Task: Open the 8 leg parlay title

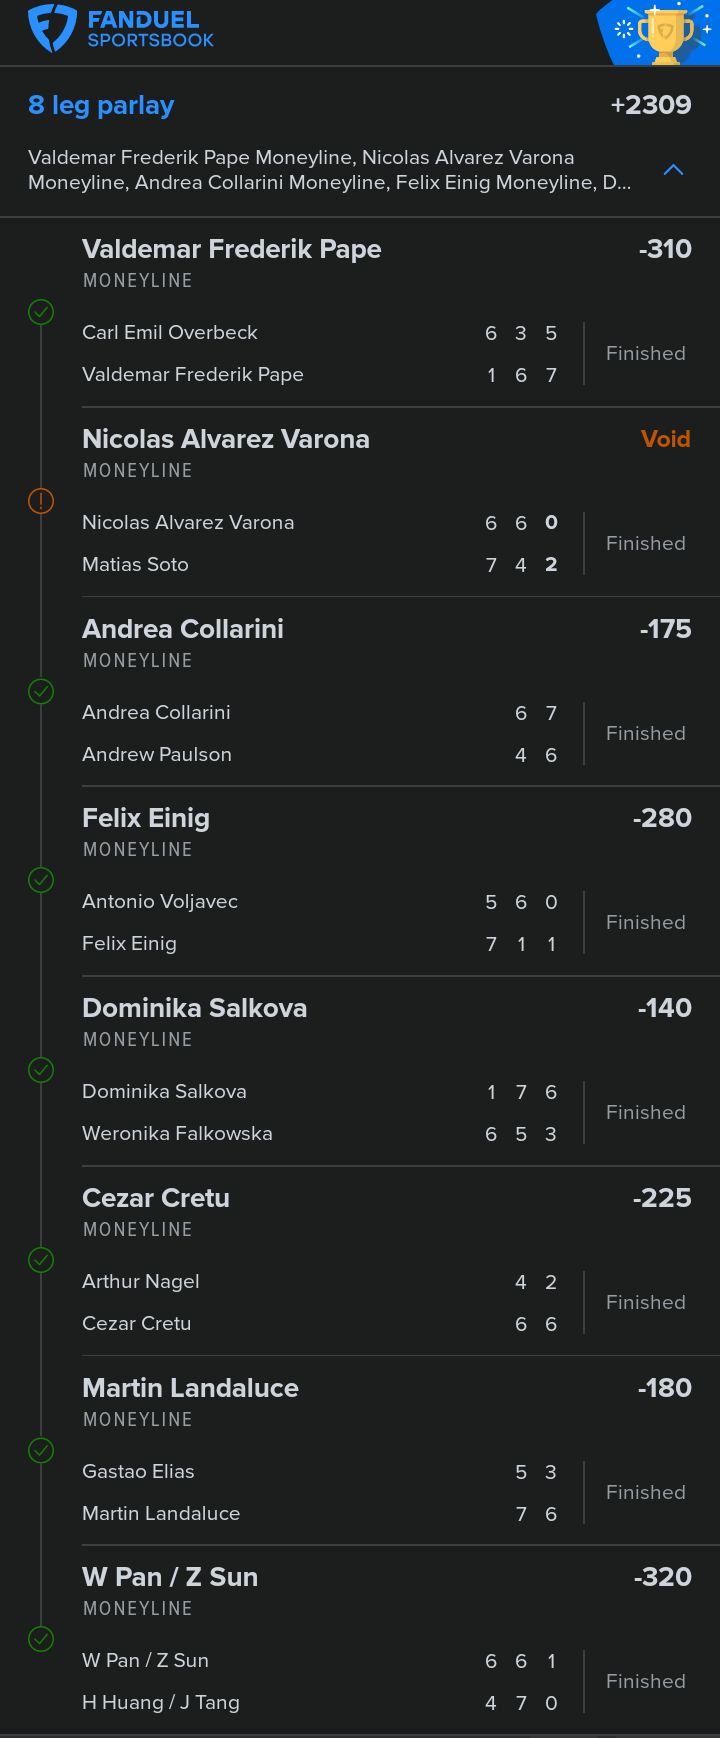Action: pyautogui.click(x=101, y=105)
